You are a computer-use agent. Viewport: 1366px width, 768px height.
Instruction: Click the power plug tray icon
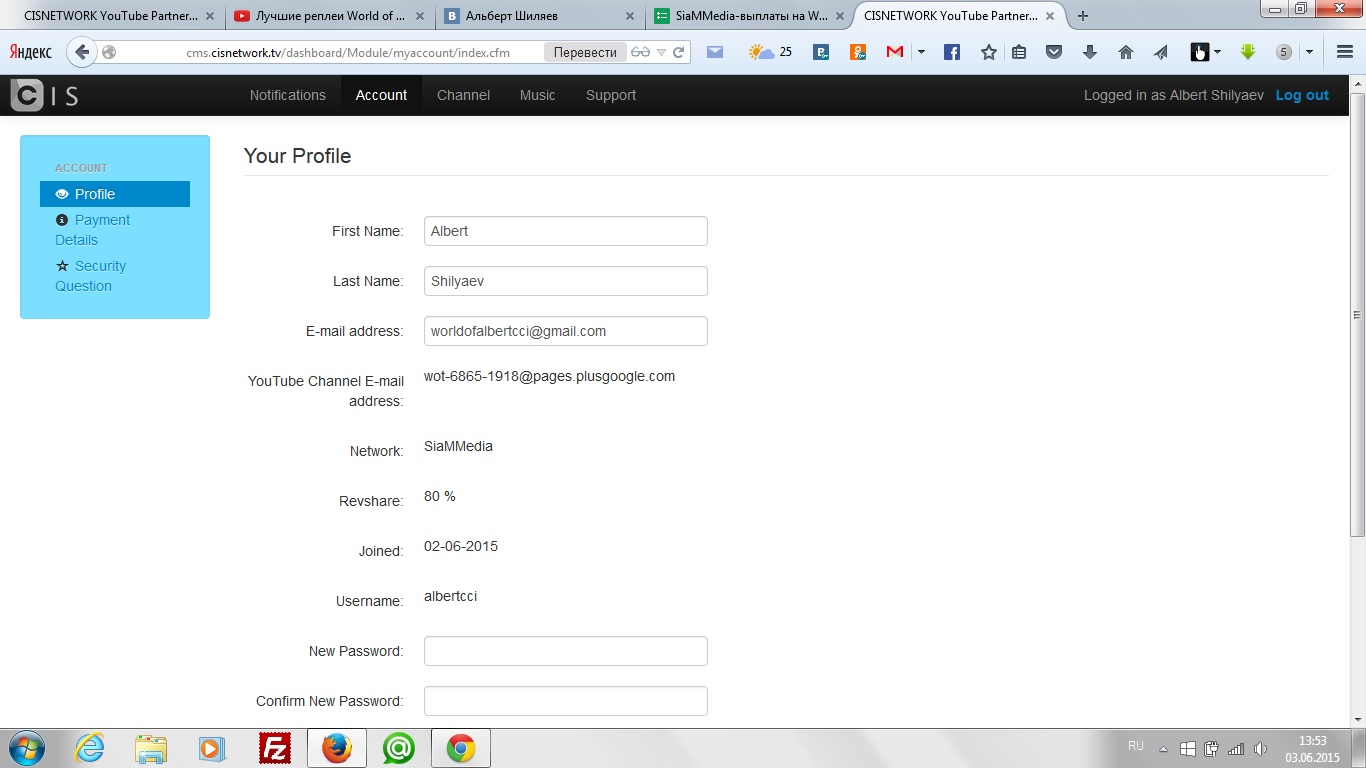[x=1212, y=748]
